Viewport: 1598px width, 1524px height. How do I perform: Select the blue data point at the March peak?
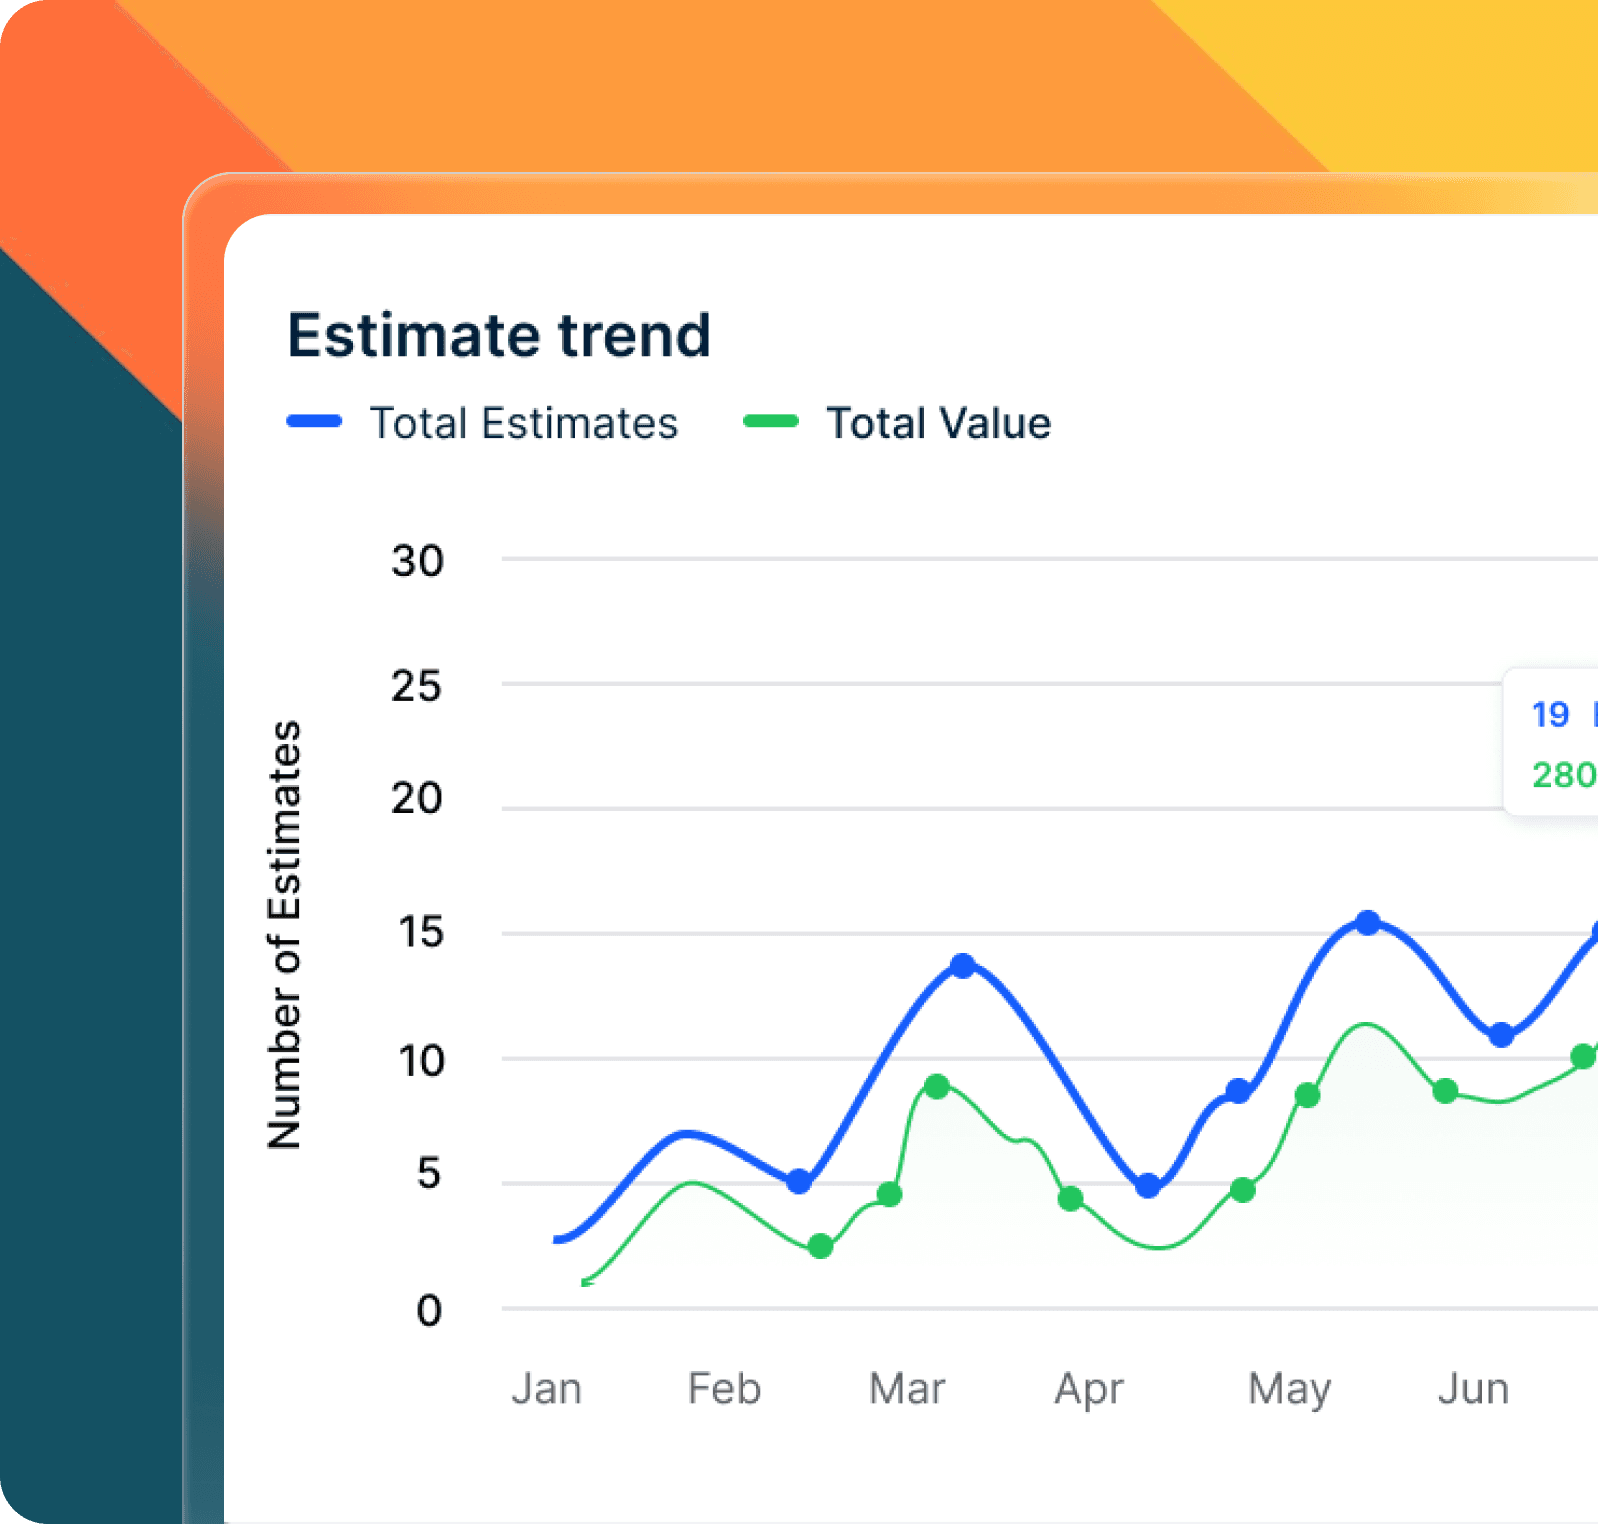[962, 966]
